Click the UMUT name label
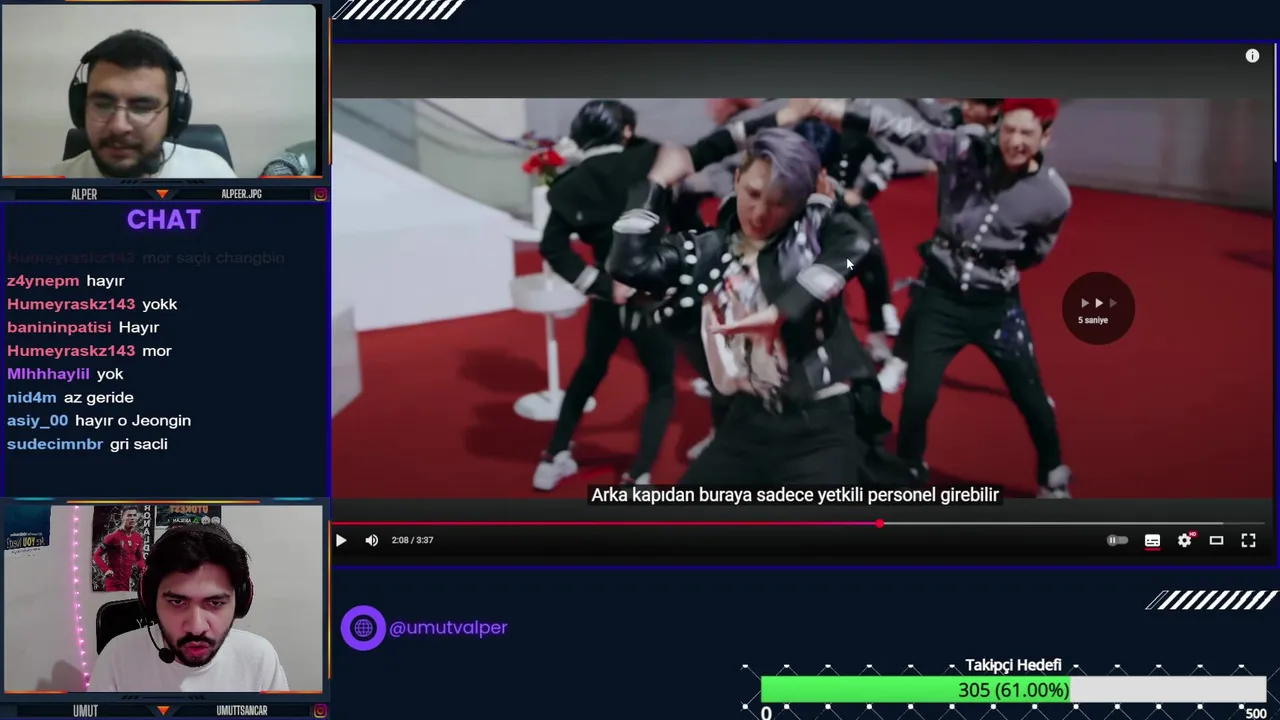1280x720 pixels. click(x=85, y=711)
